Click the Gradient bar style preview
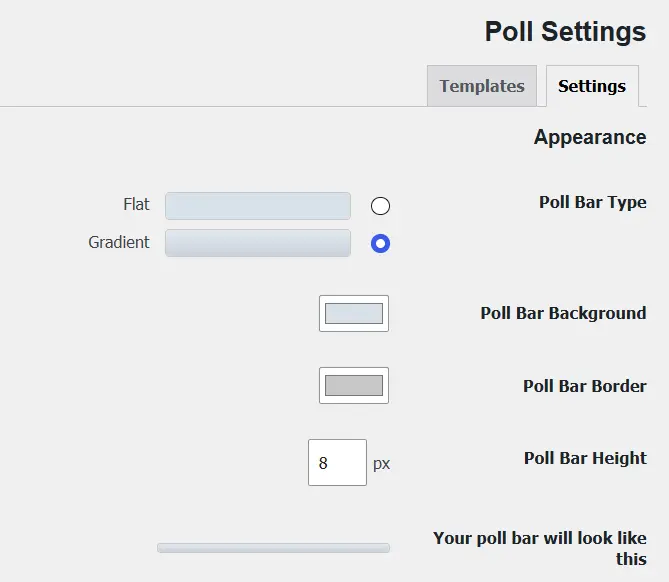Viewport: 669px width, 582px height. point(258,243)
